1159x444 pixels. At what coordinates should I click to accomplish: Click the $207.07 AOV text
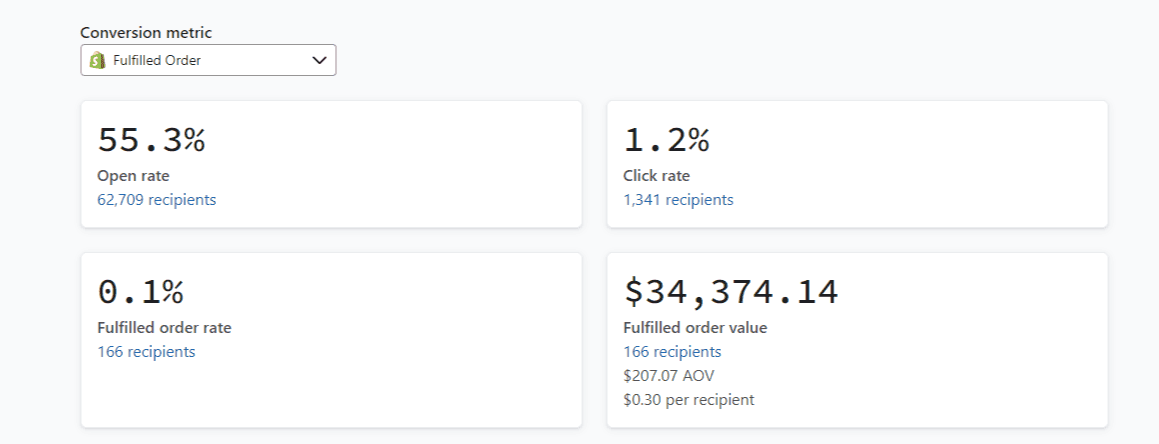[x=669, y=376]
